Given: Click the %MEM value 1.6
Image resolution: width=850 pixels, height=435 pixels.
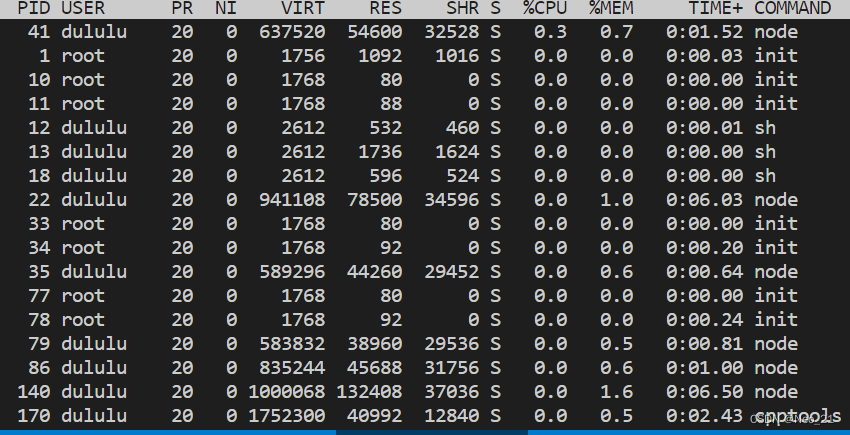Looking at the screenshot, I should (616, 392).
